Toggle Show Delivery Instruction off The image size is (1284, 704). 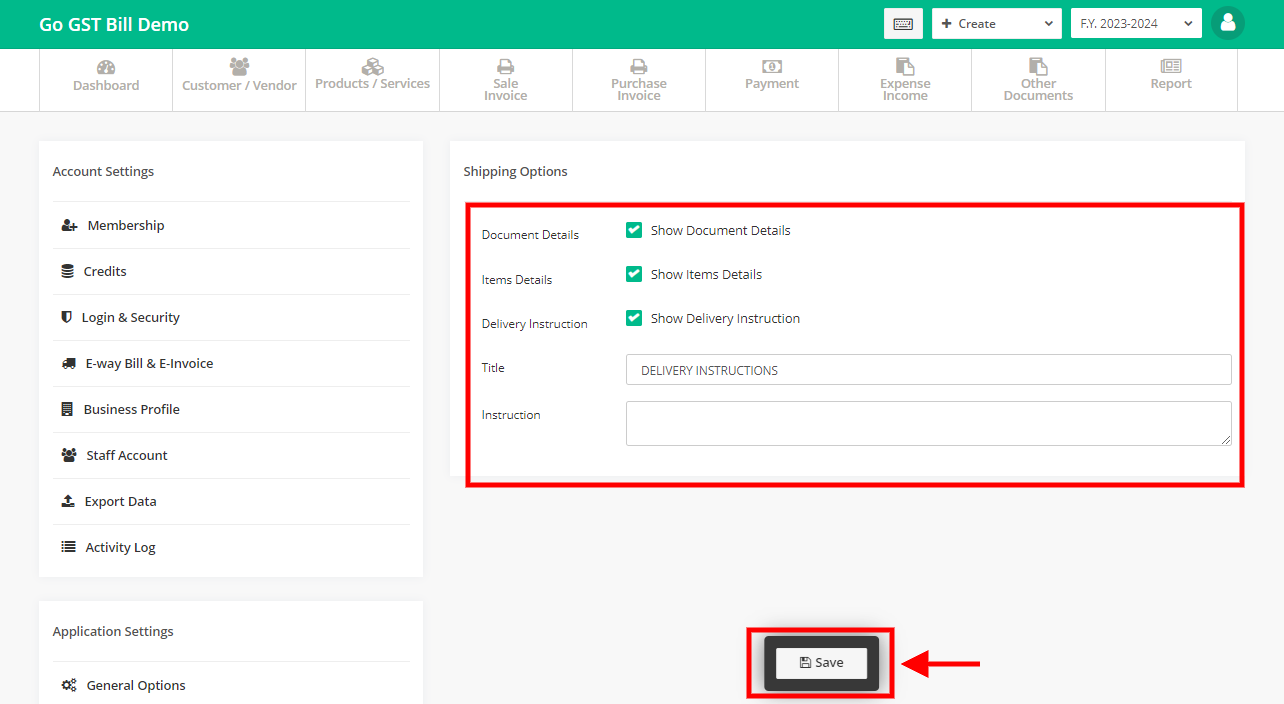(x=633, y=317)
